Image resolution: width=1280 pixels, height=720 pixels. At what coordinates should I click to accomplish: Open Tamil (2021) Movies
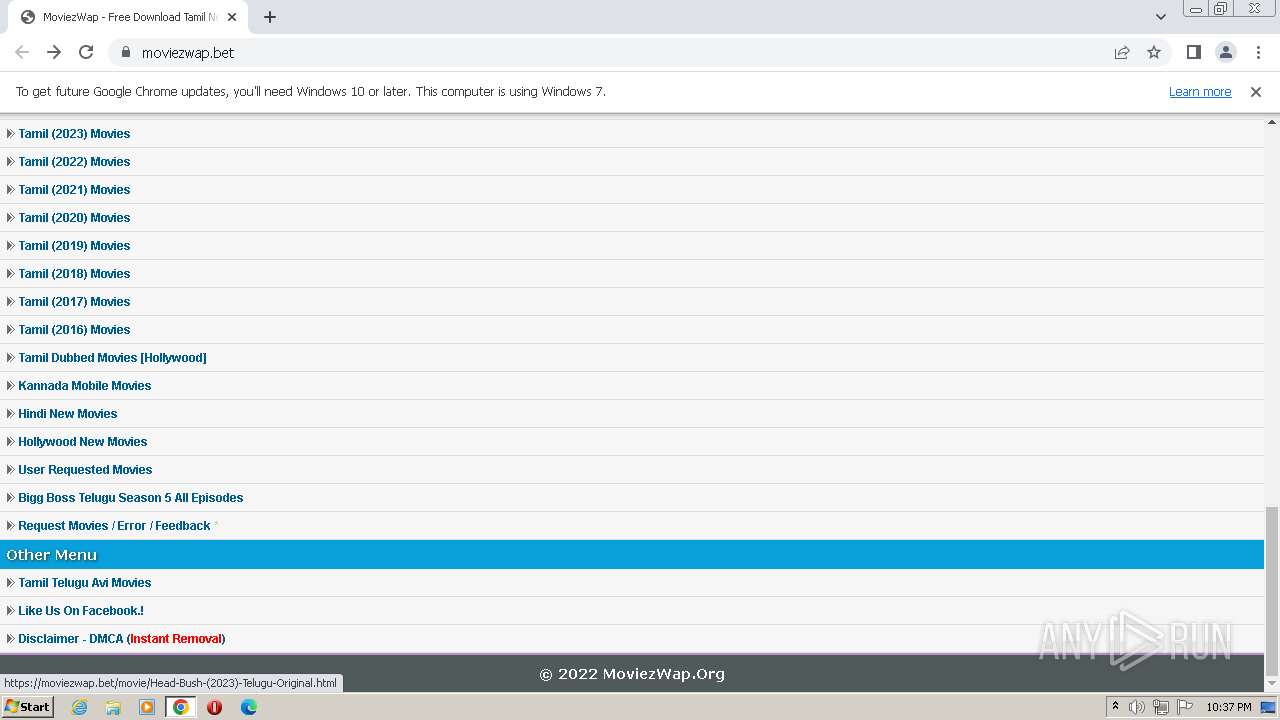[x=74, y=189]
